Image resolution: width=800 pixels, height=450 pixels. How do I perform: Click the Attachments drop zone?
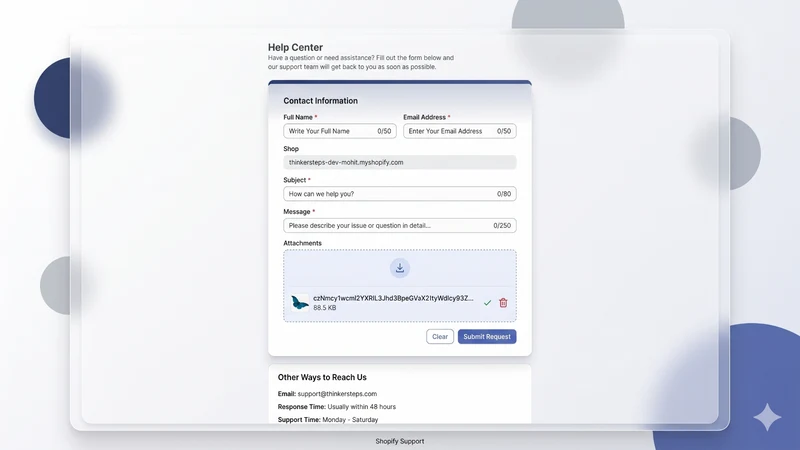pos(399,286)
